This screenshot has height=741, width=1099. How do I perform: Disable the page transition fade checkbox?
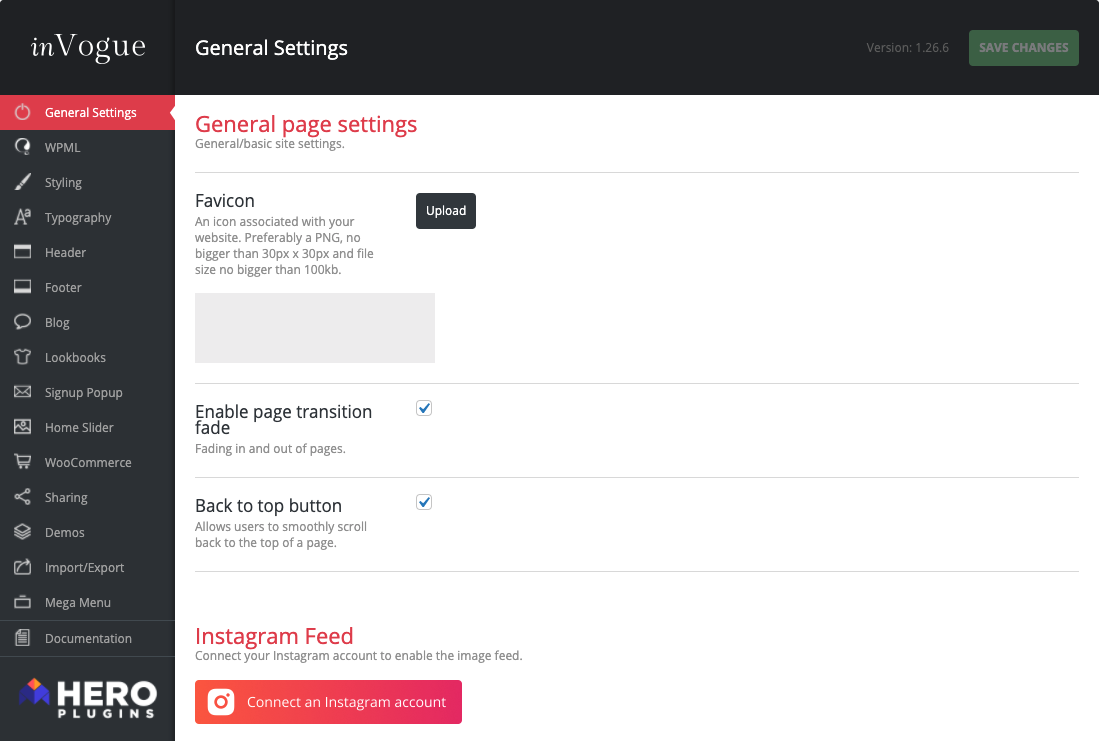(x=424, y=408)
